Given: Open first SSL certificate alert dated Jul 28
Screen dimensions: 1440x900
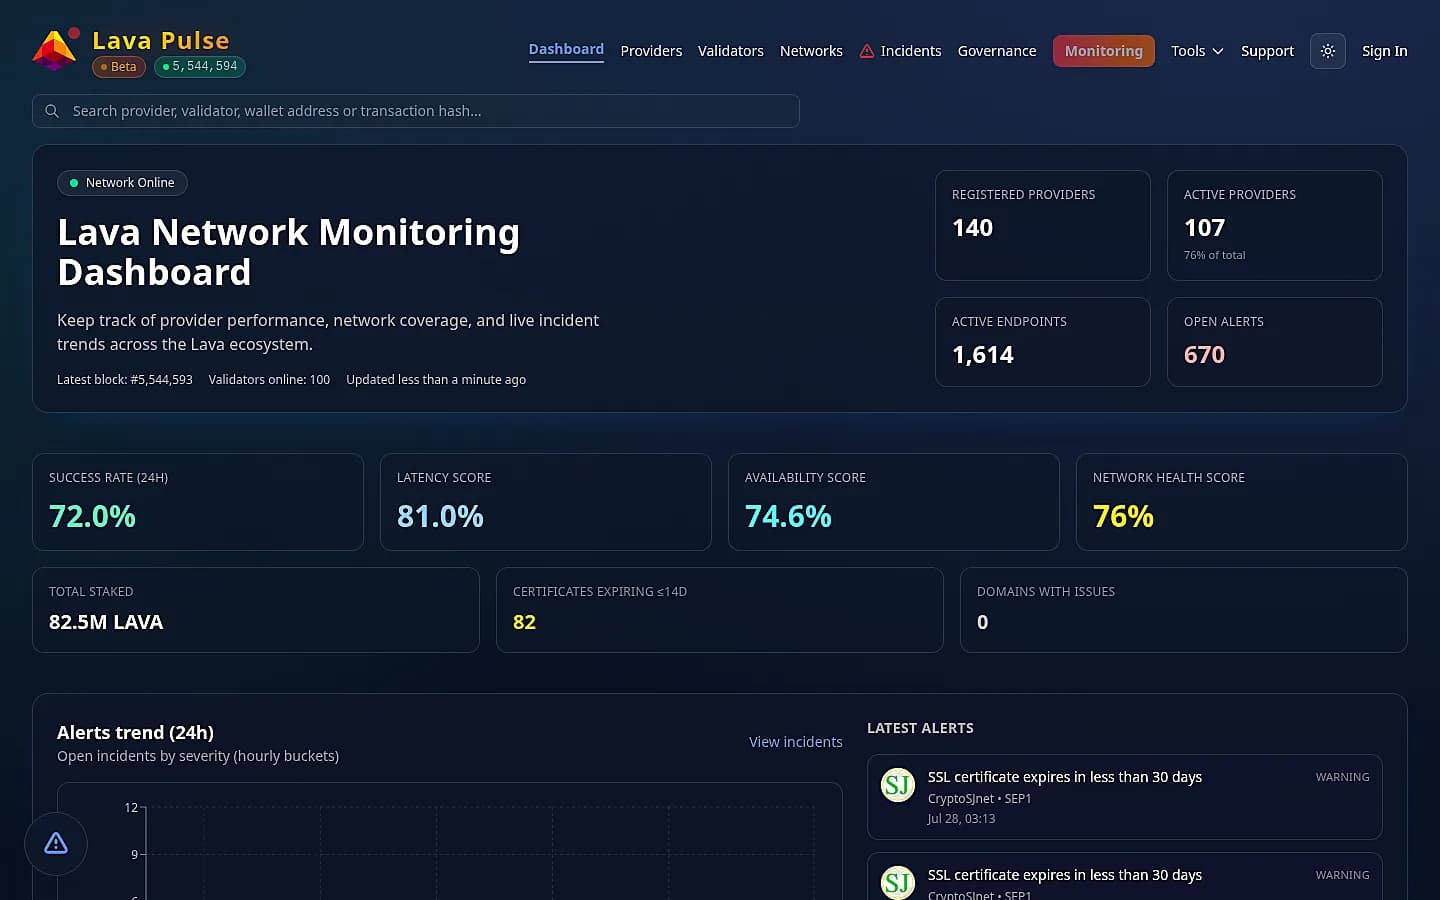Looking at the screenshot, I should point(1125,797).
